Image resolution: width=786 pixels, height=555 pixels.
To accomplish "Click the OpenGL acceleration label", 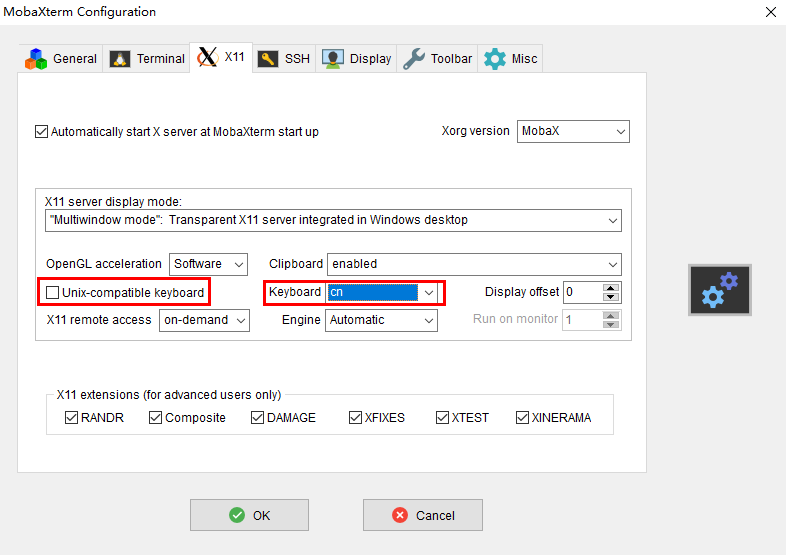I will coord(104,264).
